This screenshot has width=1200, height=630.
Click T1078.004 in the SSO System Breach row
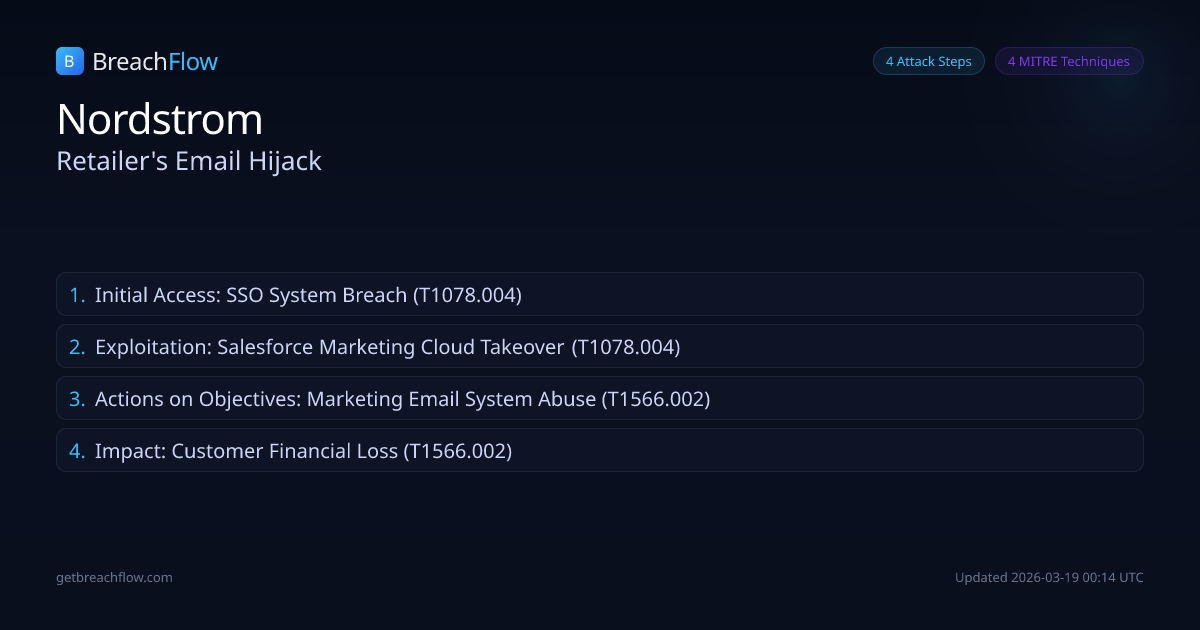pyautogui.click(x=467, y=295)
